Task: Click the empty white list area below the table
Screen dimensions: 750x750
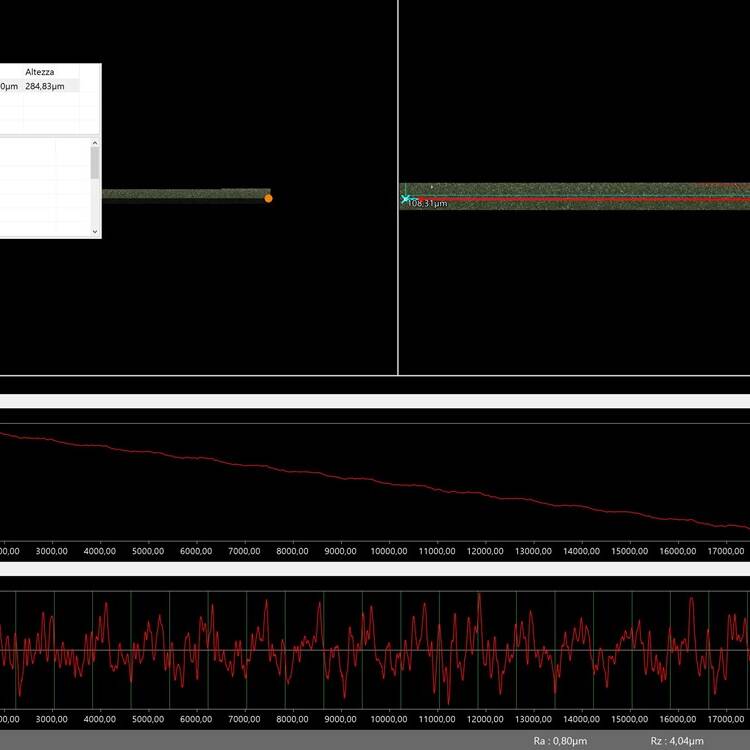Action: pos(45,185)
